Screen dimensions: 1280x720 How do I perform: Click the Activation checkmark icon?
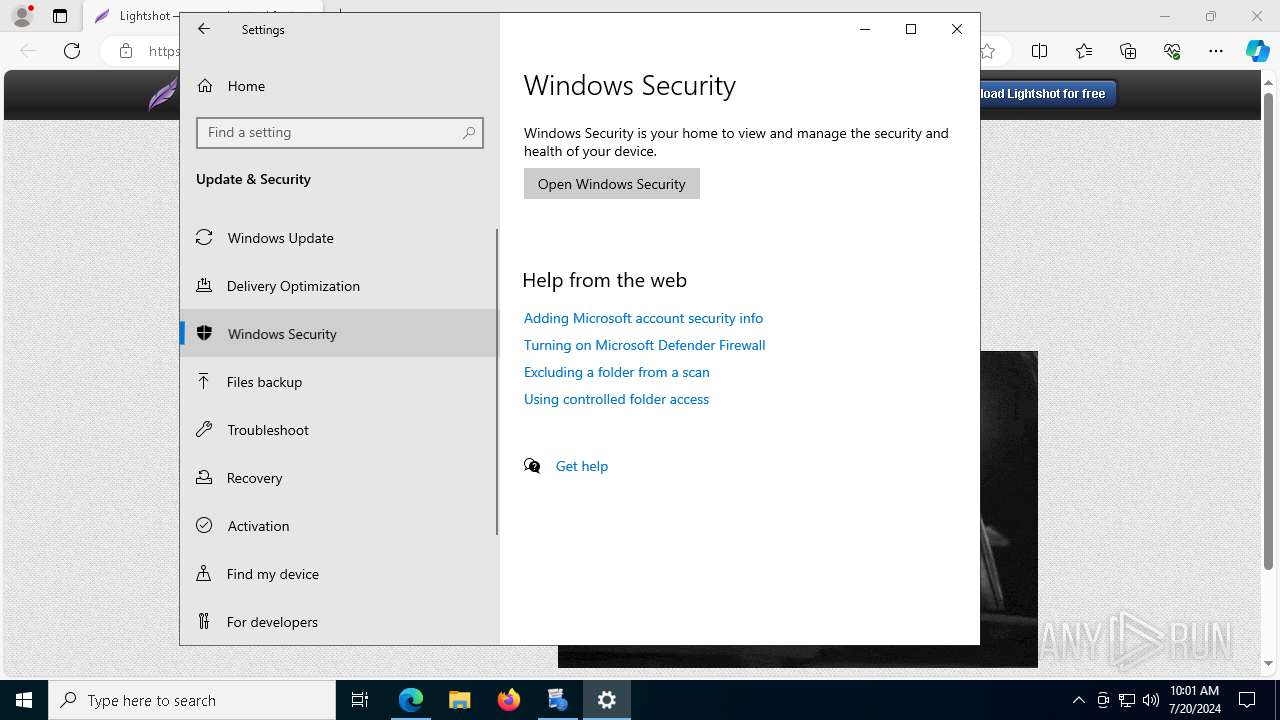[204, 525]
